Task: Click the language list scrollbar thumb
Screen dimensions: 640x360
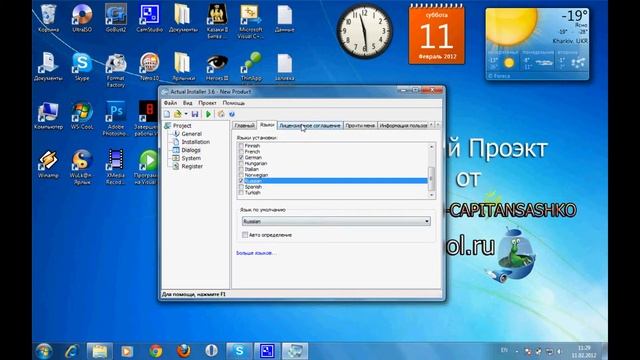Action: (x=431, y=178)
